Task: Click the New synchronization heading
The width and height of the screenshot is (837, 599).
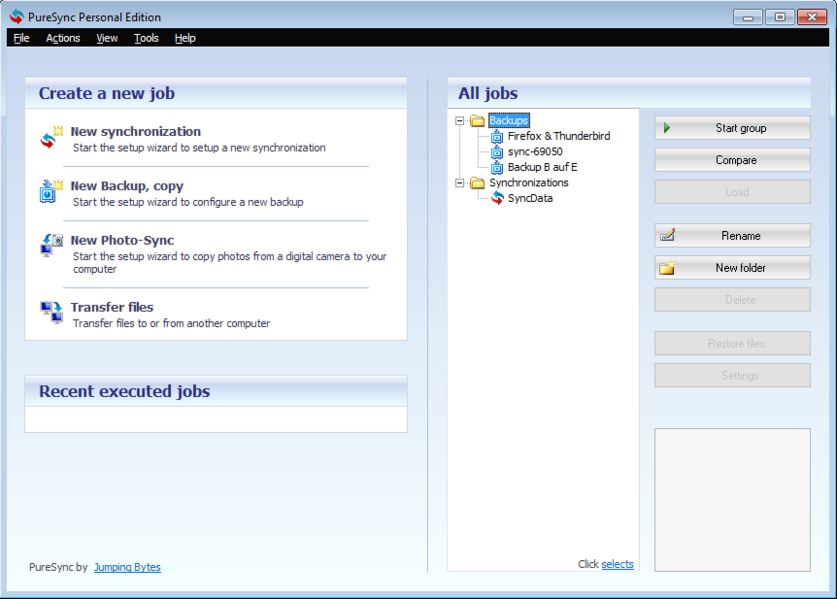Action: point(136,131)
